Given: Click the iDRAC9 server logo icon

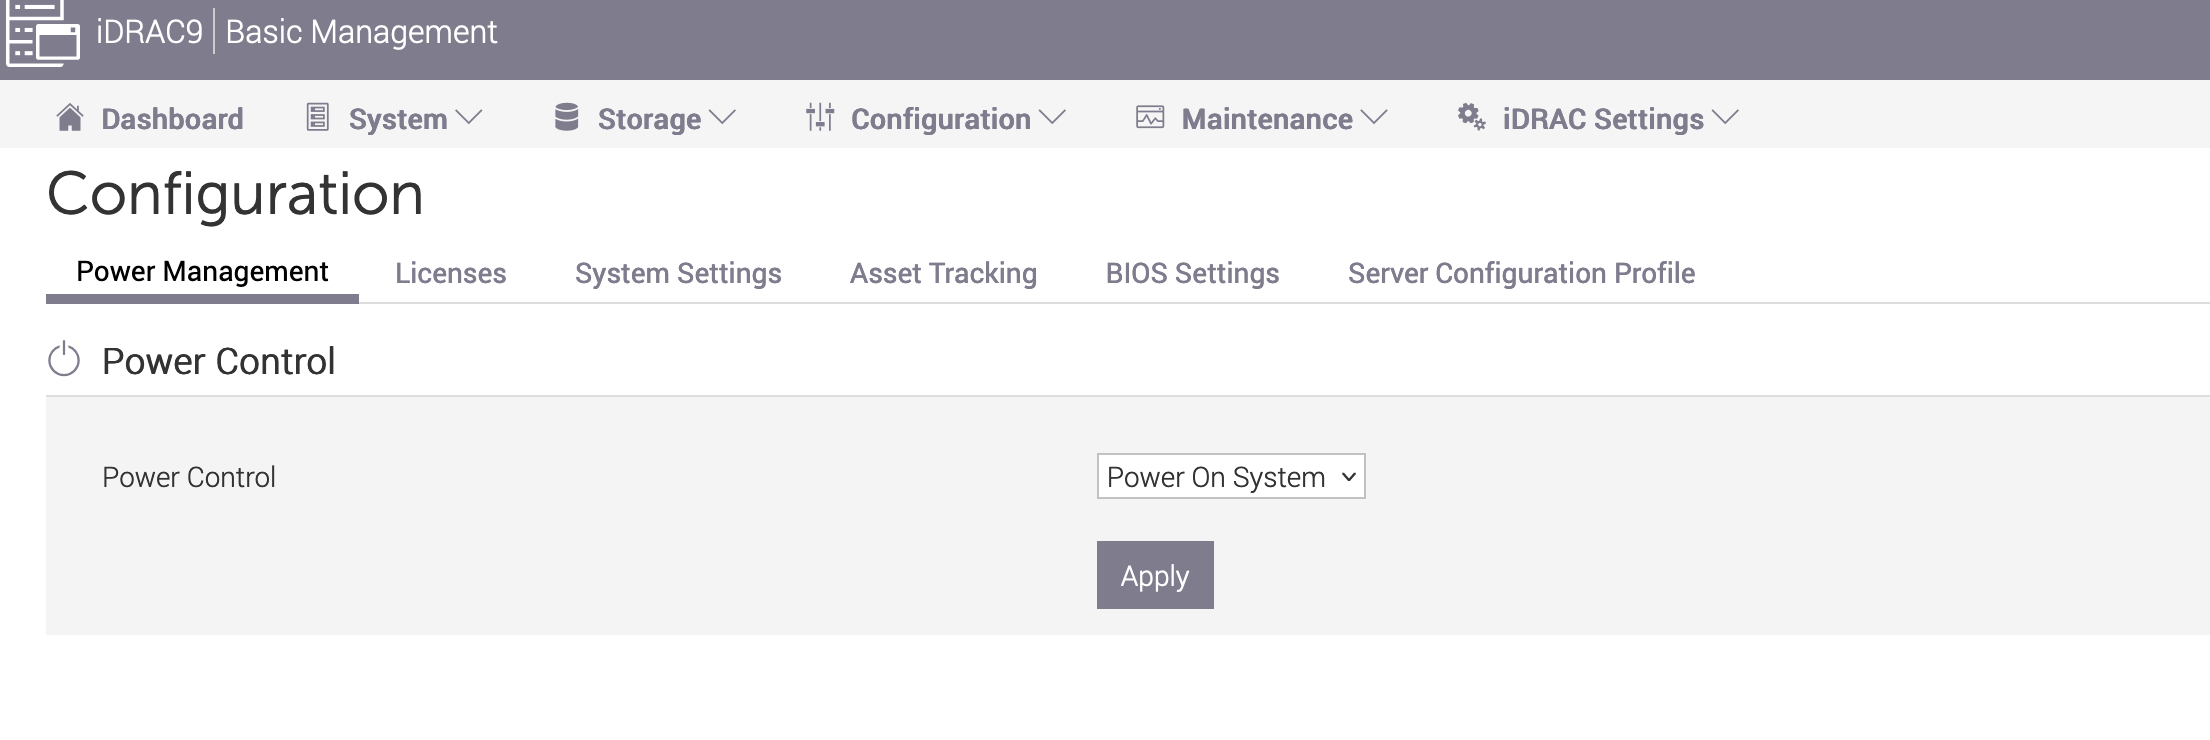Looking at the screenshot, I should click(x=42, y=33).
